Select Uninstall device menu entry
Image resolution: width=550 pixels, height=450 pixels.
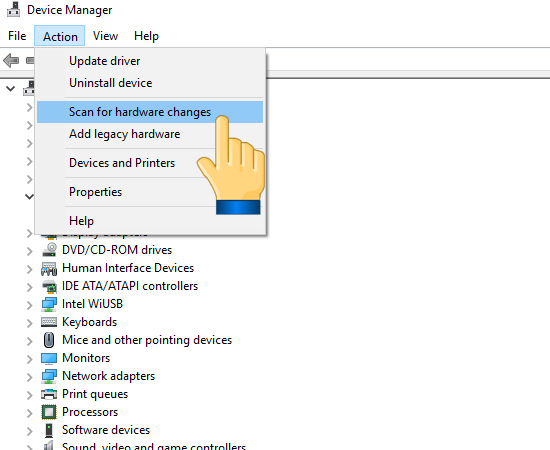150,83
